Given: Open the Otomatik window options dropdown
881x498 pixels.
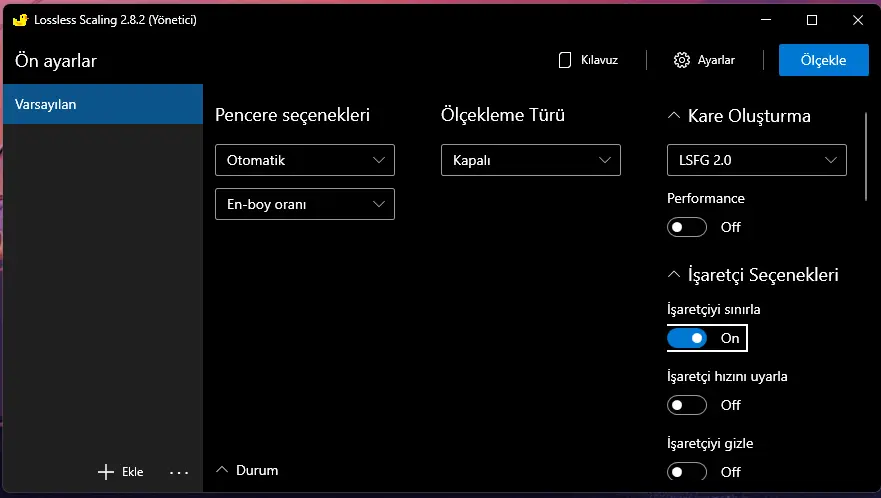Looking at the screenshot, I should [x=305, y=160].
